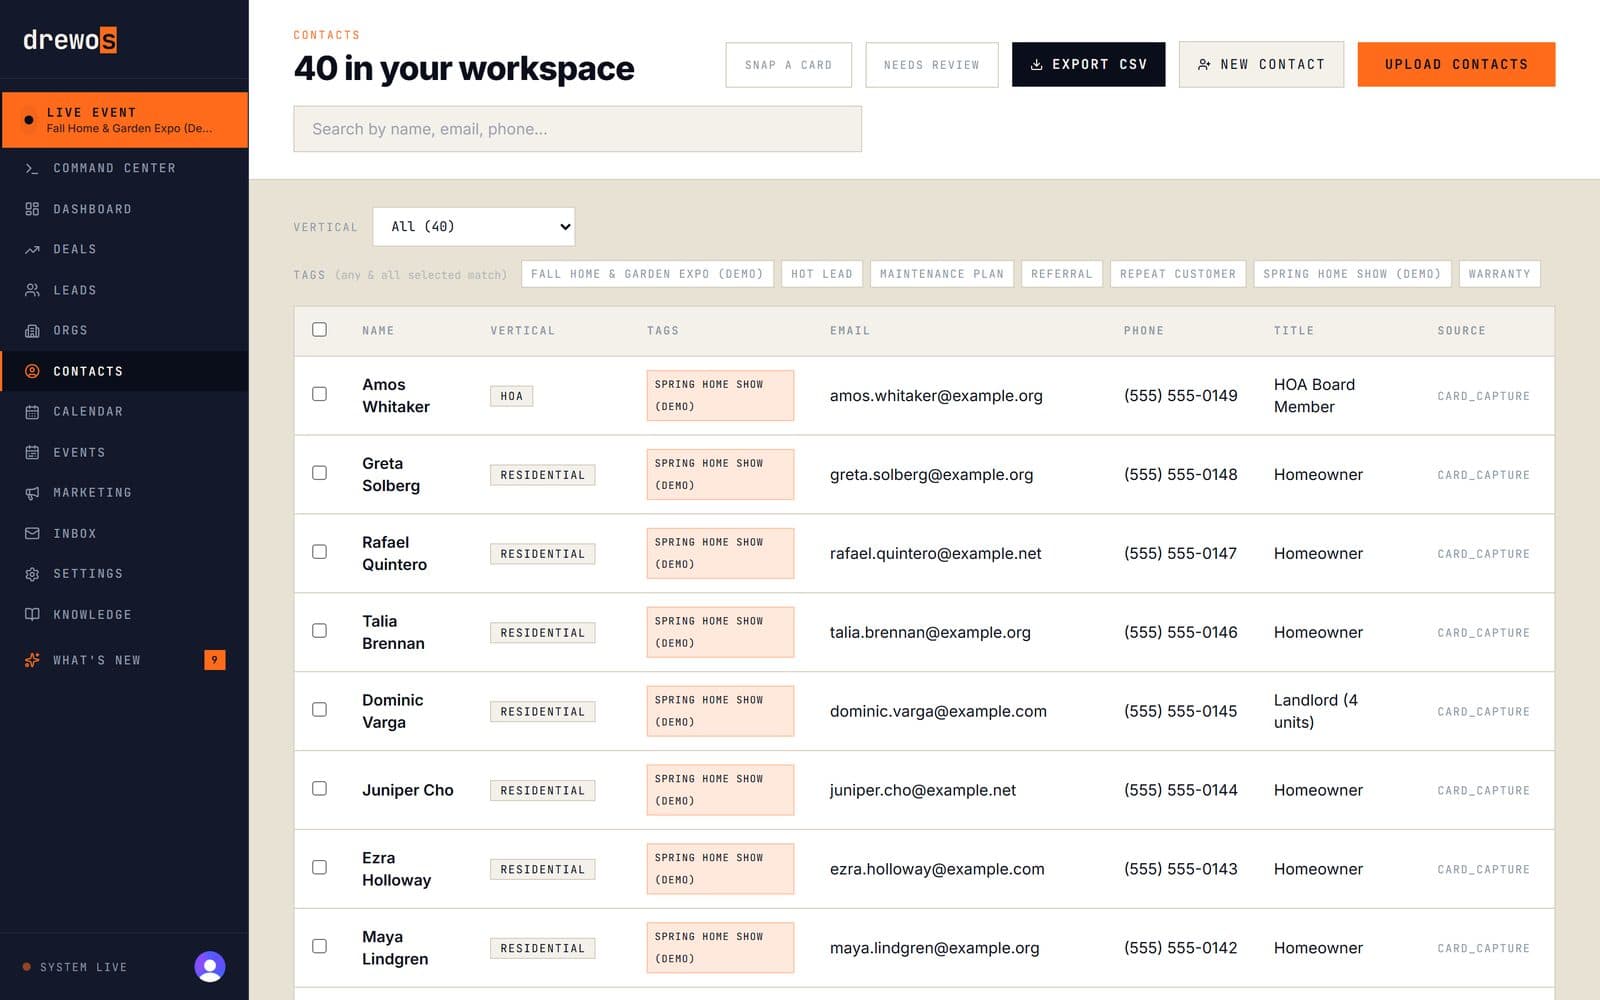Click the Upload Contacts button
This screenshot has height=1000, width=1600.
click(x=1456, y=65)
